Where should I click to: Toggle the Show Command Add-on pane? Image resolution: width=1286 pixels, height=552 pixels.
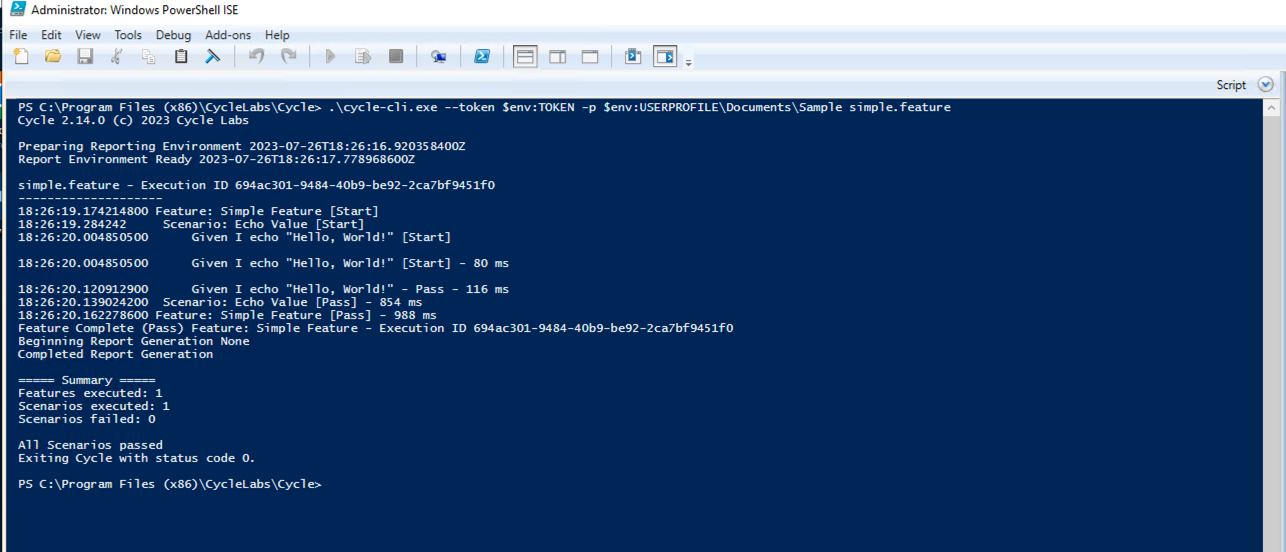click(665, 57)
